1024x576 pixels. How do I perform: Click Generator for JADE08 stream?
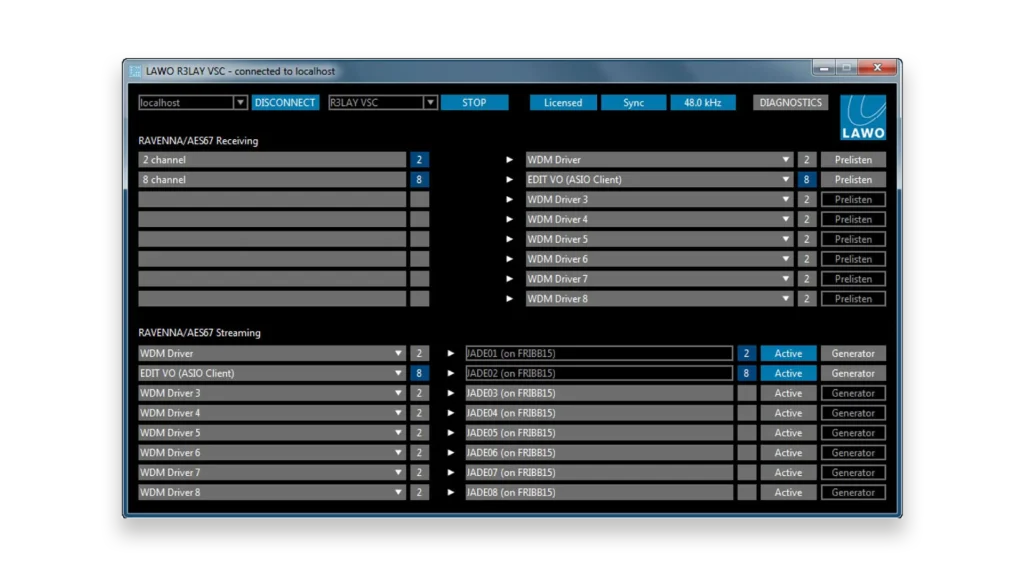pyautogui.click(x=853, y=492)
